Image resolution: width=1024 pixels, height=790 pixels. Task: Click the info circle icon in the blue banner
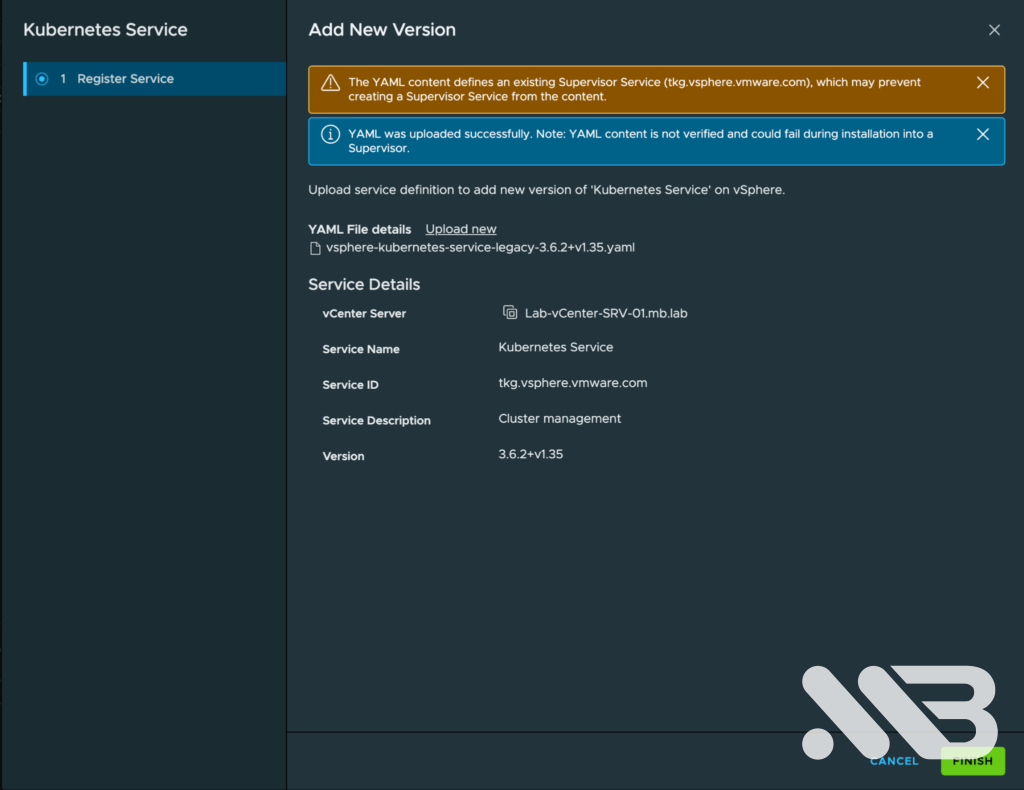point(330,134)
